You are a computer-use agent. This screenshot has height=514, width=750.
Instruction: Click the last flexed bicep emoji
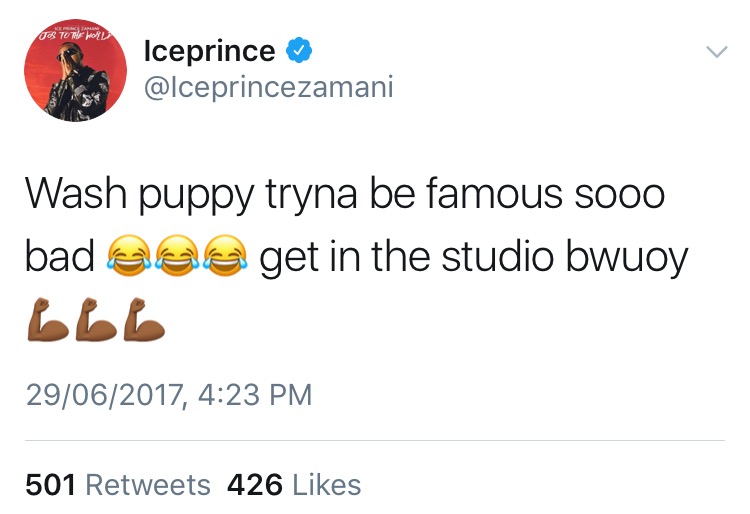click(143, 319)
